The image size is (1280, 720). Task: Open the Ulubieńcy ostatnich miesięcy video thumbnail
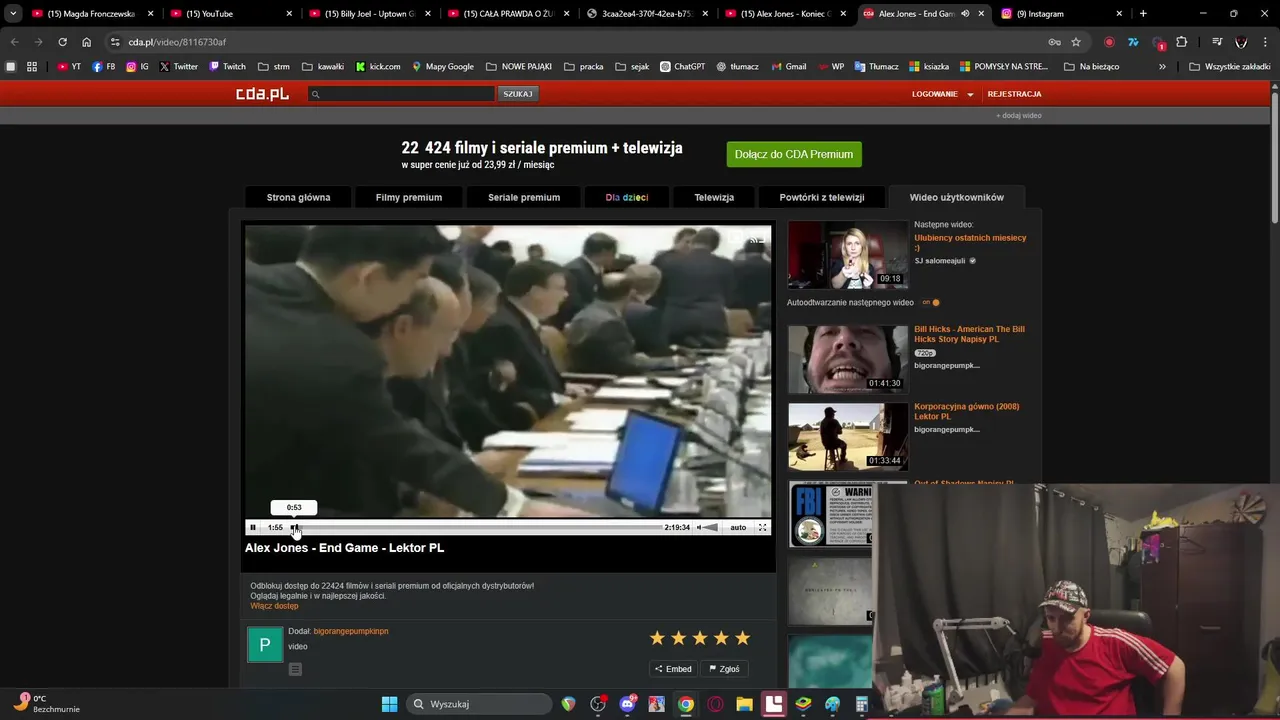point(847,254)
